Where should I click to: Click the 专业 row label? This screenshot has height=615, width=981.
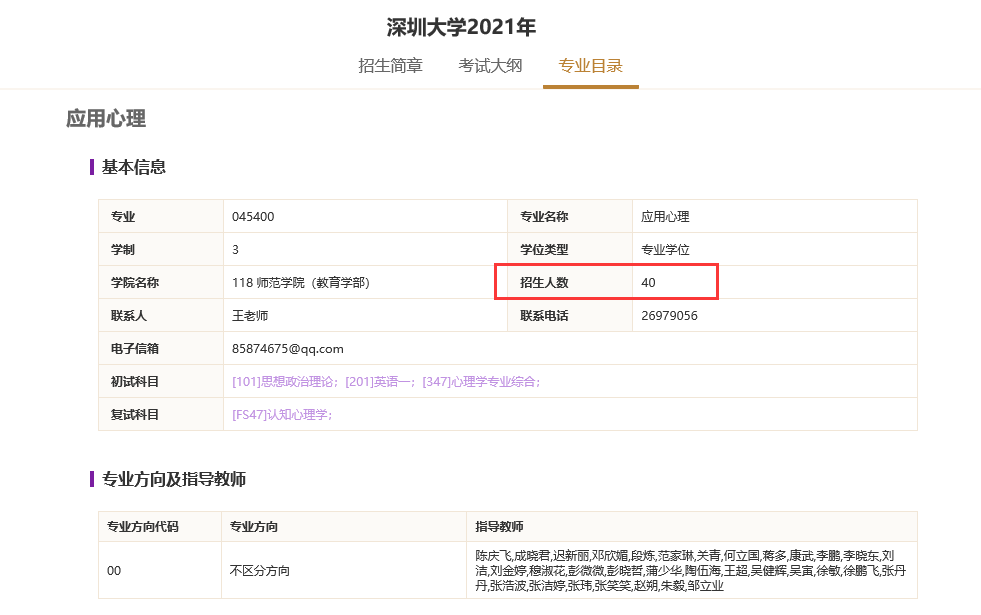(x=123, y=216)
